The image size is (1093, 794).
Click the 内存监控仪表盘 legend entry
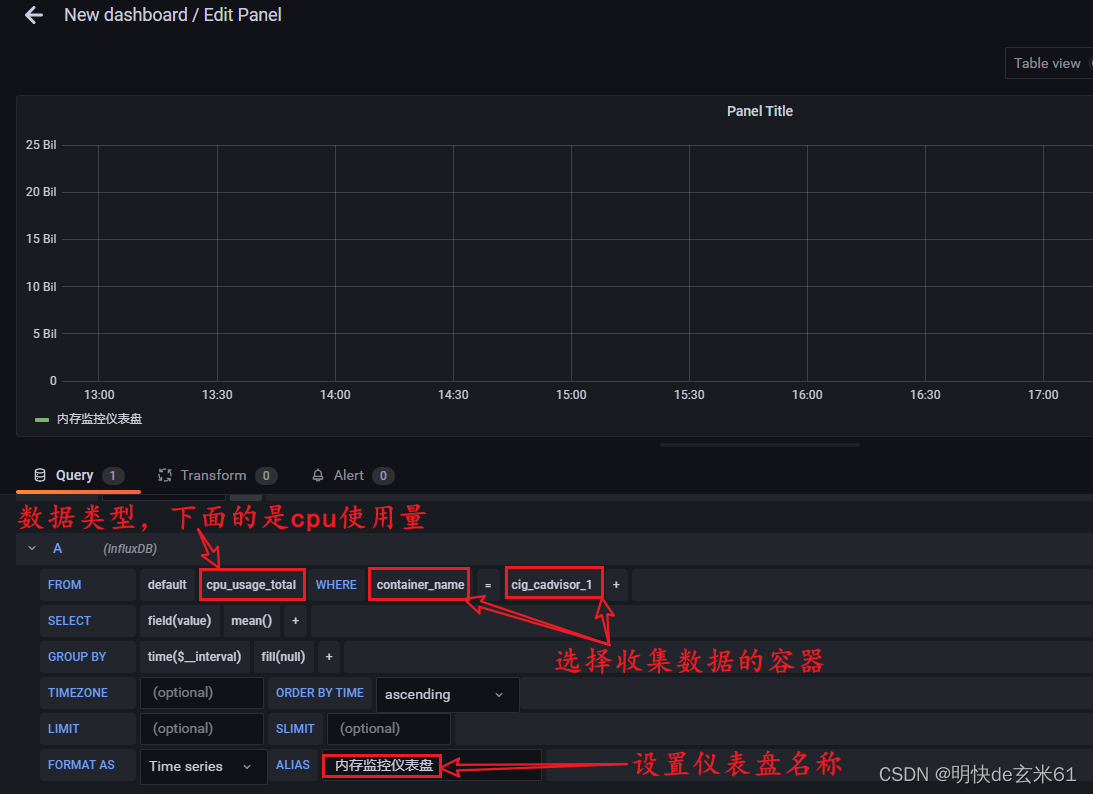point(99,419)
